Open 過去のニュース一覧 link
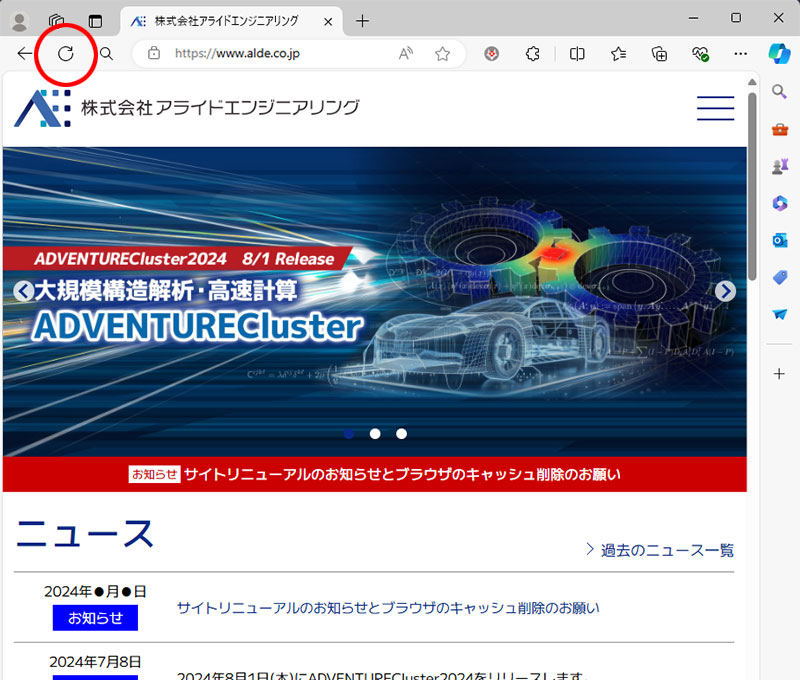800x680 pixels. (660, 550)
